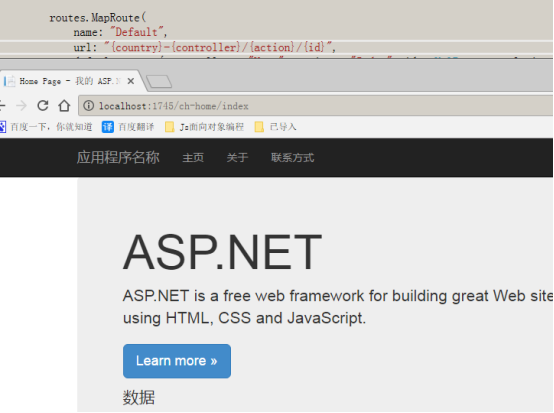Close the Home Page browser tab
This screenshot has height=413, width=554.
[x=131, y=81]
